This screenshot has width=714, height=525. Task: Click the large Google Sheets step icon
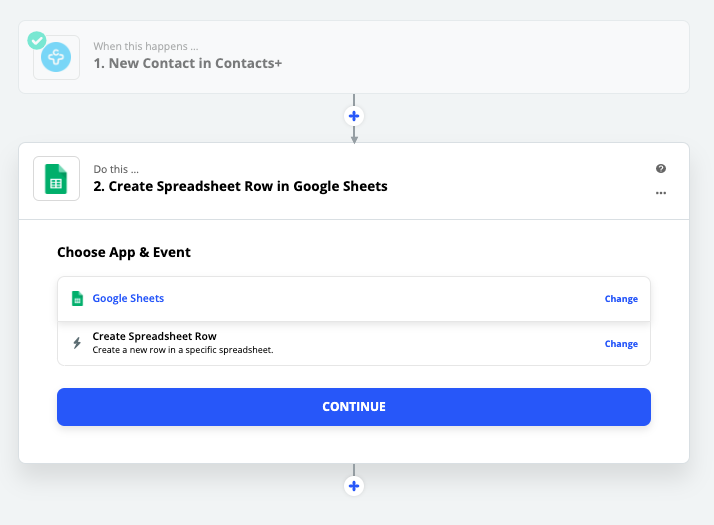(56, 178)
